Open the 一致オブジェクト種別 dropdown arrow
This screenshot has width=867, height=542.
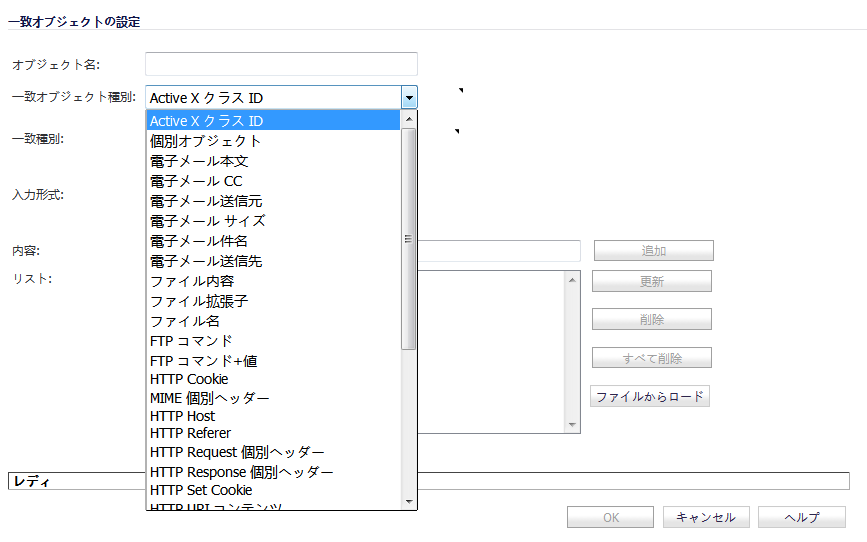[x=409, y=98]
